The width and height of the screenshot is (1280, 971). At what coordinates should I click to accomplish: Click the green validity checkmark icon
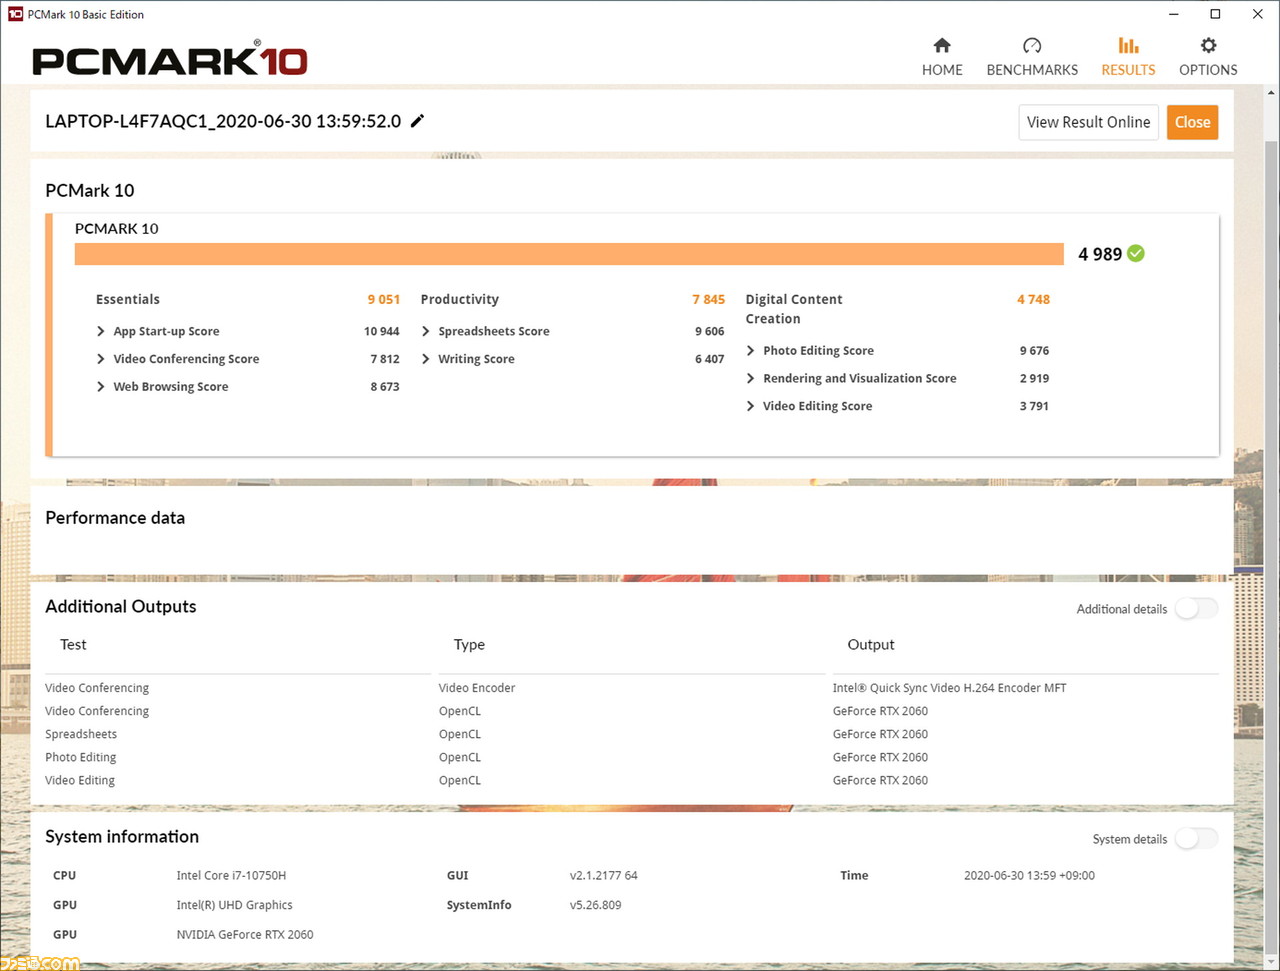pyautogui.click(x=1136, y=254)
